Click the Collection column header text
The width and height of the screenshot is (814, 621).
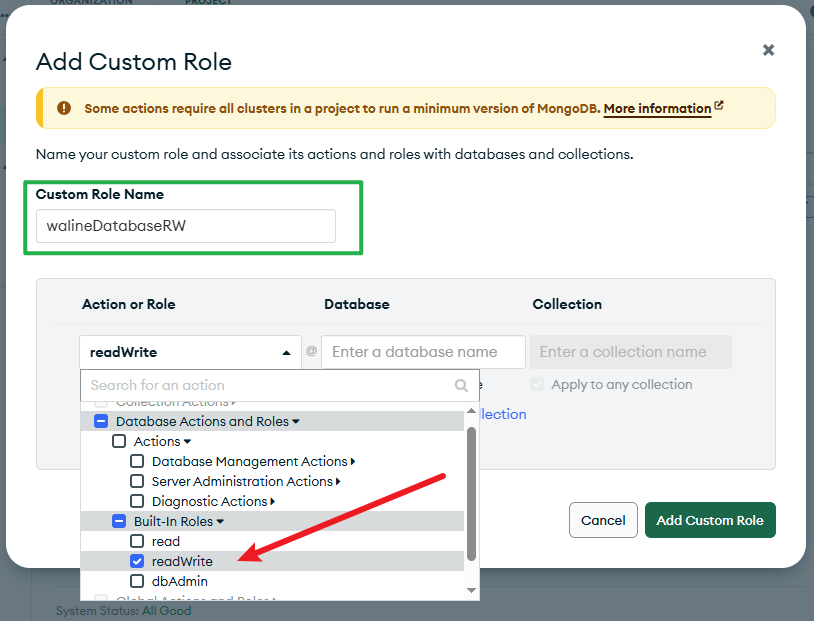(567, 304)
